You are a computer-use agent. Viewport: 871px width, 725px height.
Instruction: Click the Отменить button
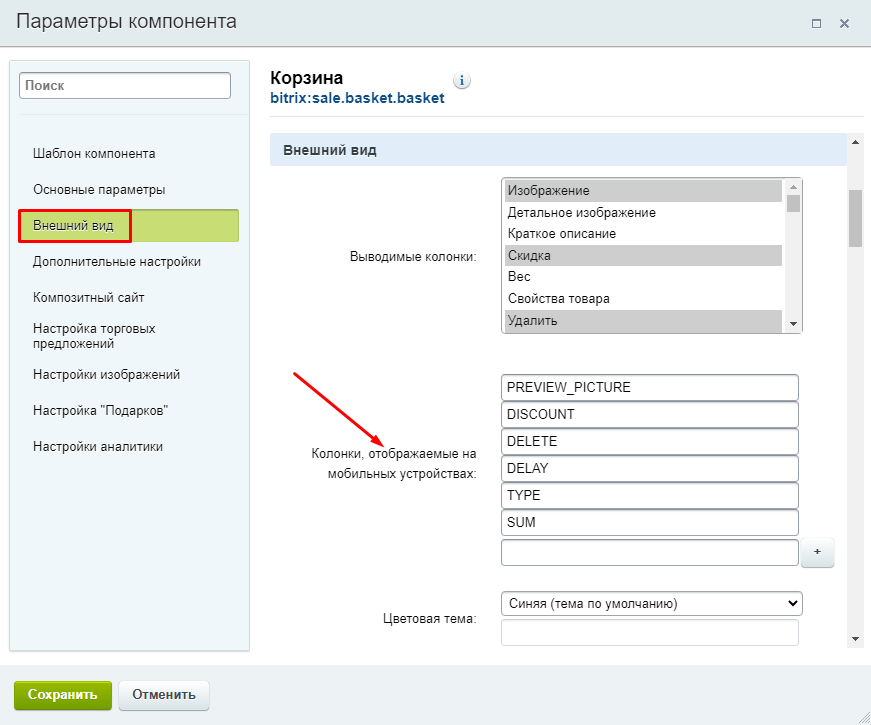164,695
